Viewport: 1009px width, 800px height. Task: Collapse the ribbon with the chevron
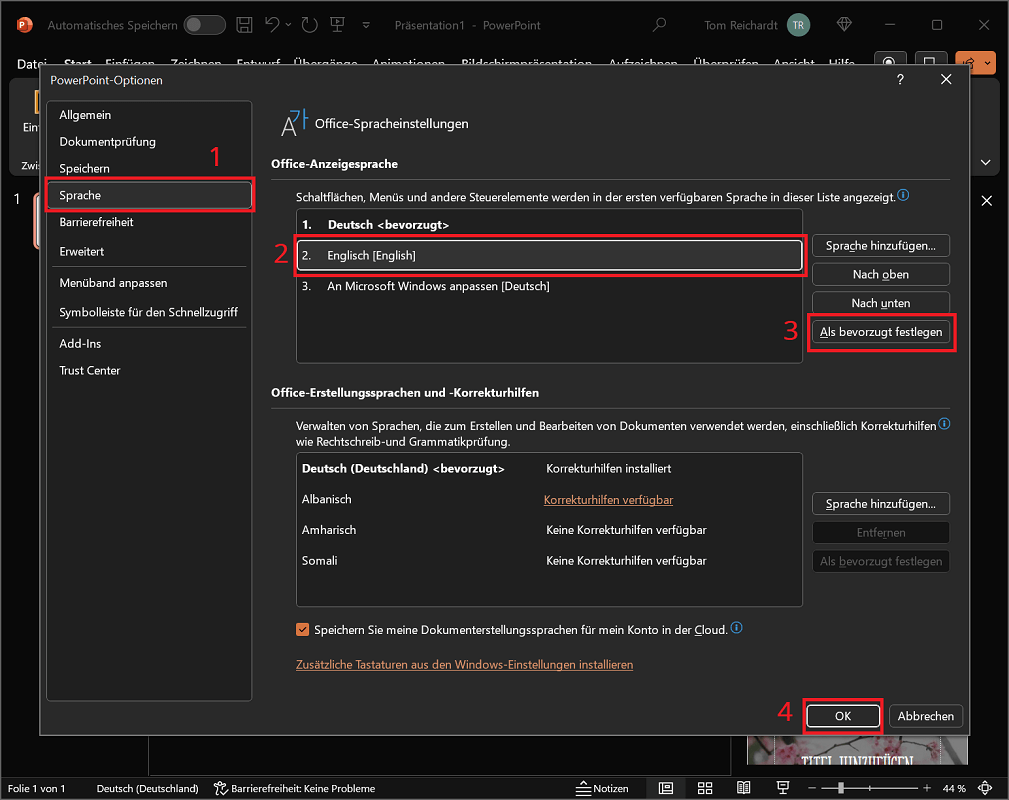(985, 162)
